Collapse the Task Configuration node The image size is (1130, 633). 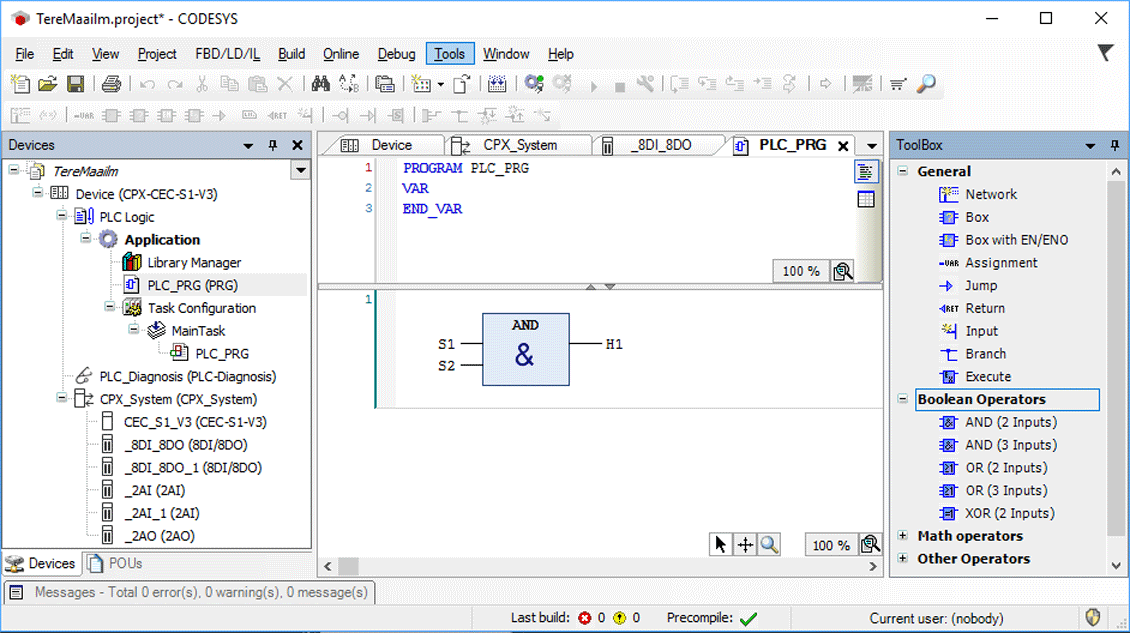click(x=110, y=306)
